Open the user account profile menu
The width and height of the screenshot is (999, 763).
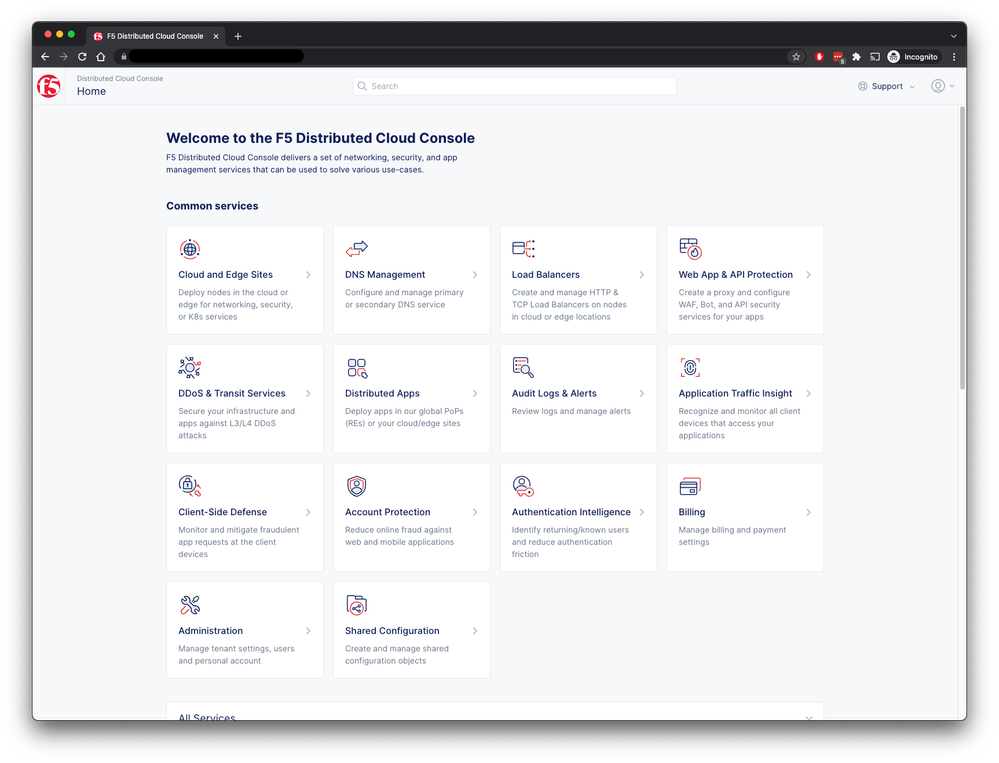pyautogui.click(x=943, y=86)
